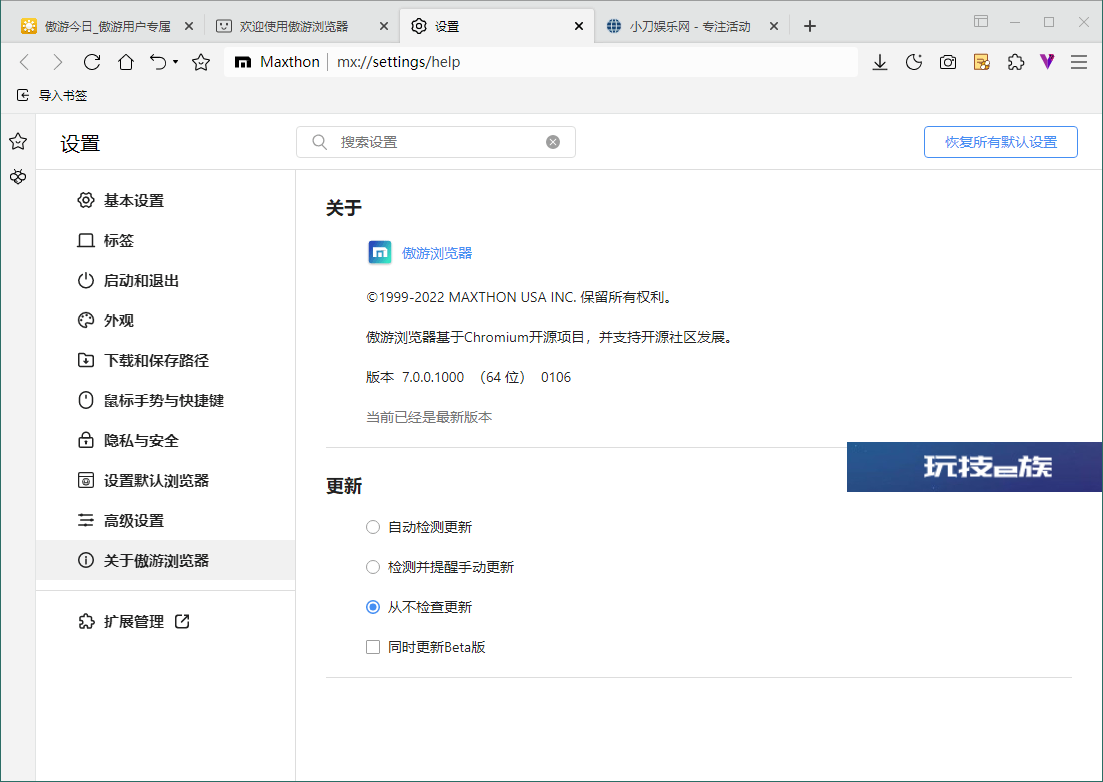Screen dimensions: 1103x782
Task: Open 高级设置 section
Action: 165,521
